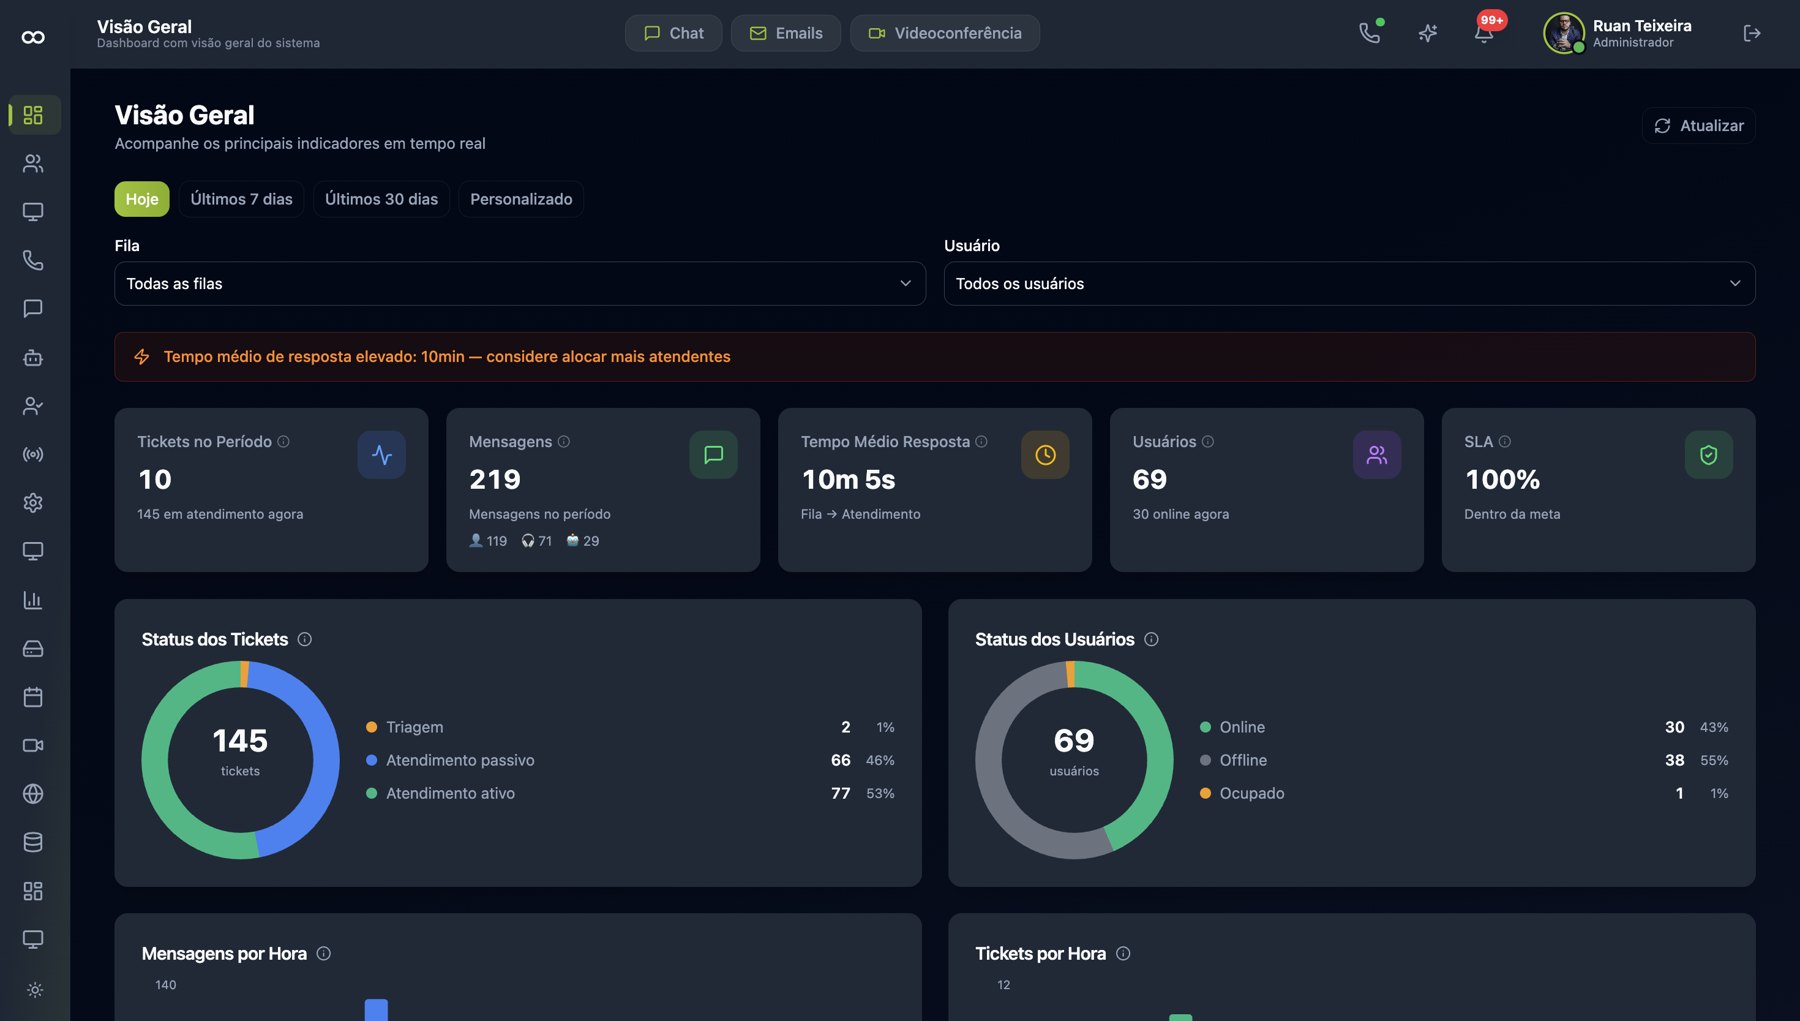Open the user-check icon in the sidebar

coord(33,406)
